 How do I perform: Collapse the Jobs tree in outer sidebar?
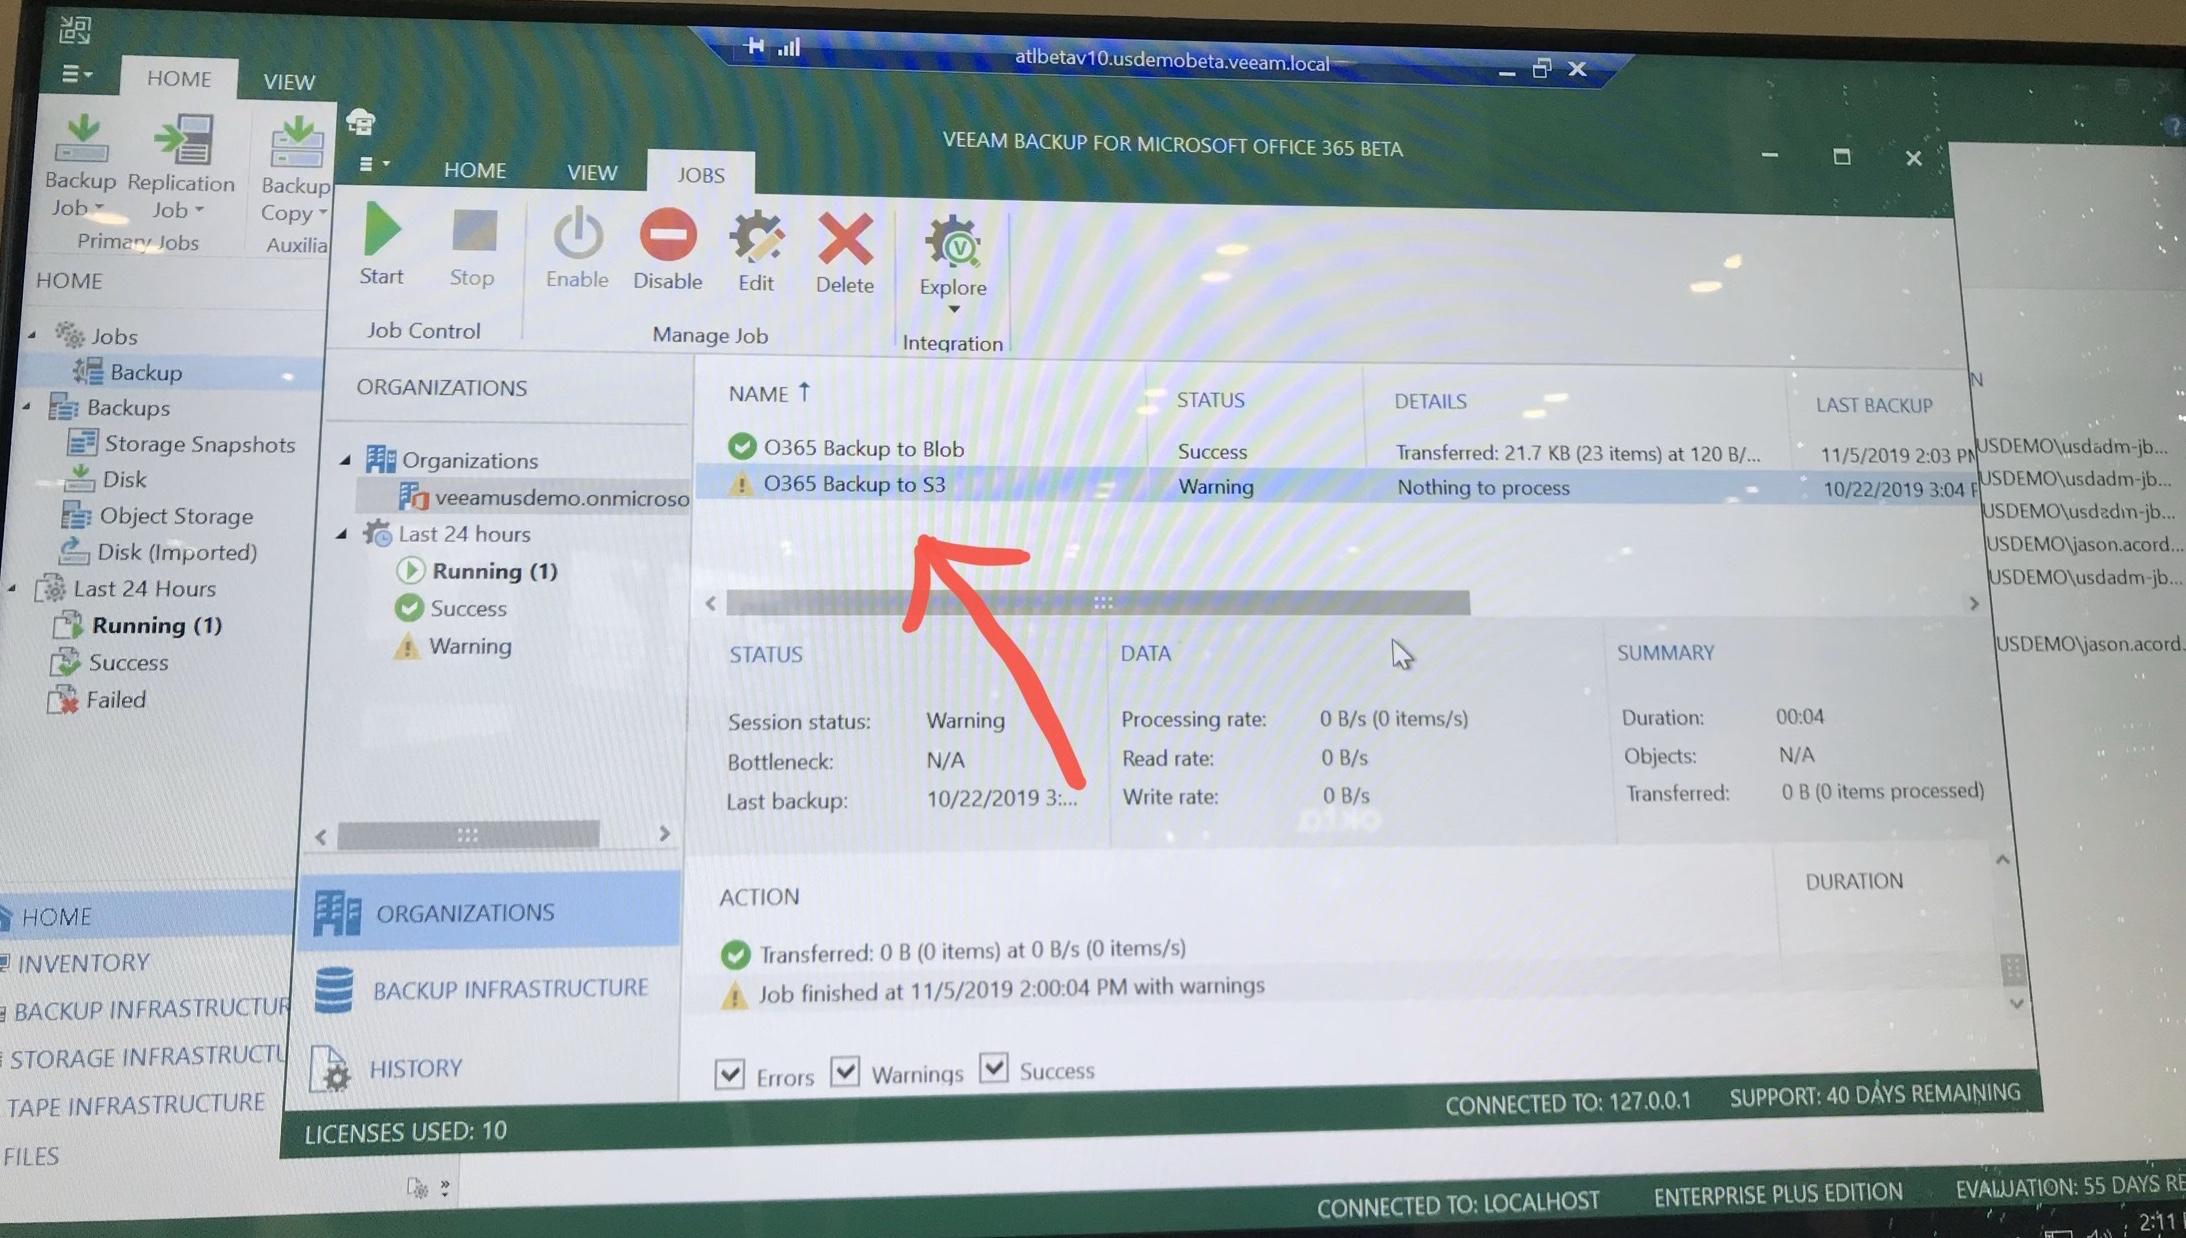tap(32, 335)
